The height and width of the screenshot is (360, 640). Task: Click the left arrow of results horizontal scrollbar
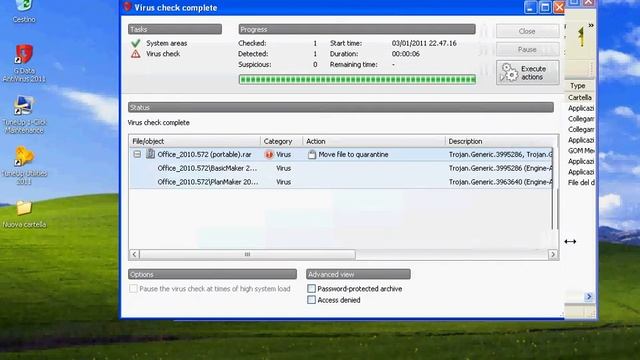coord(134,254)
